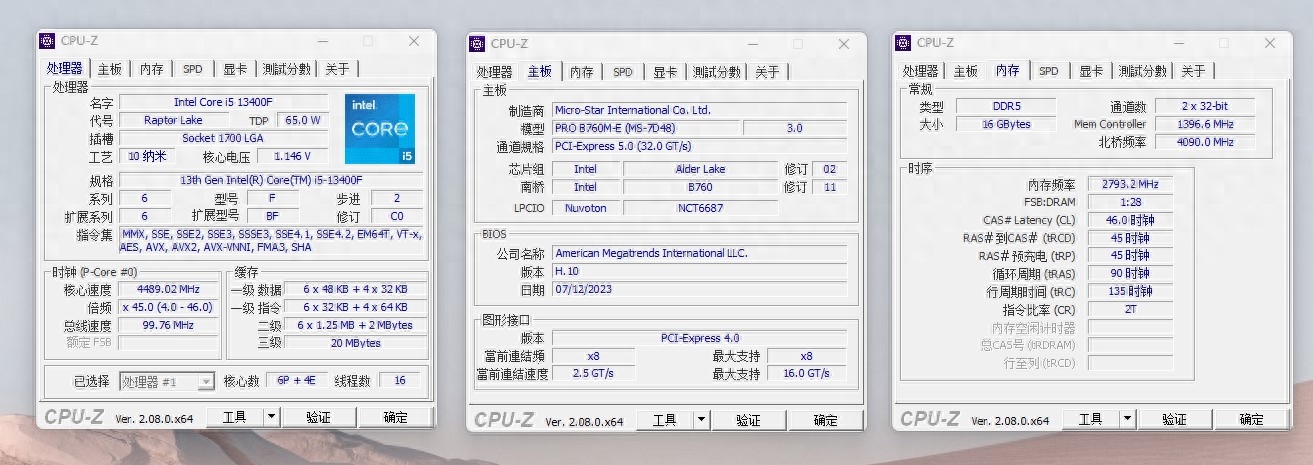Screen dimensions: 1313x465
Task: Click the CPU-Z app icon in left window title bar
Action: pyautogui.click(x=47, y=41)
